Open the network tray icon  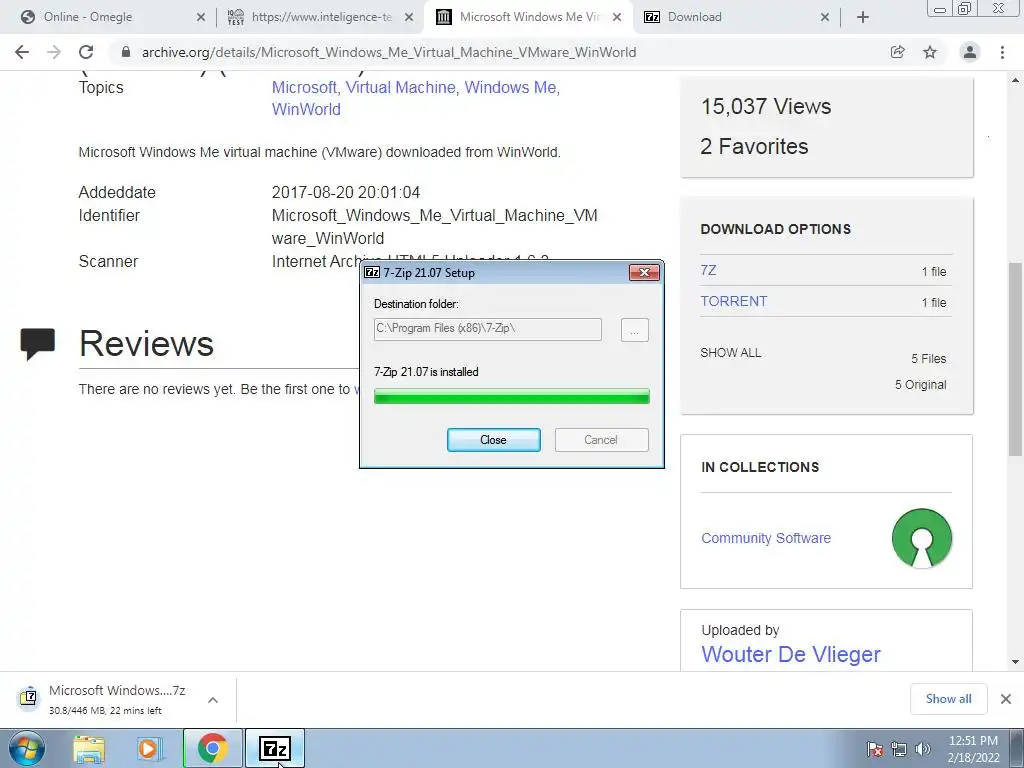click(899, 749)
